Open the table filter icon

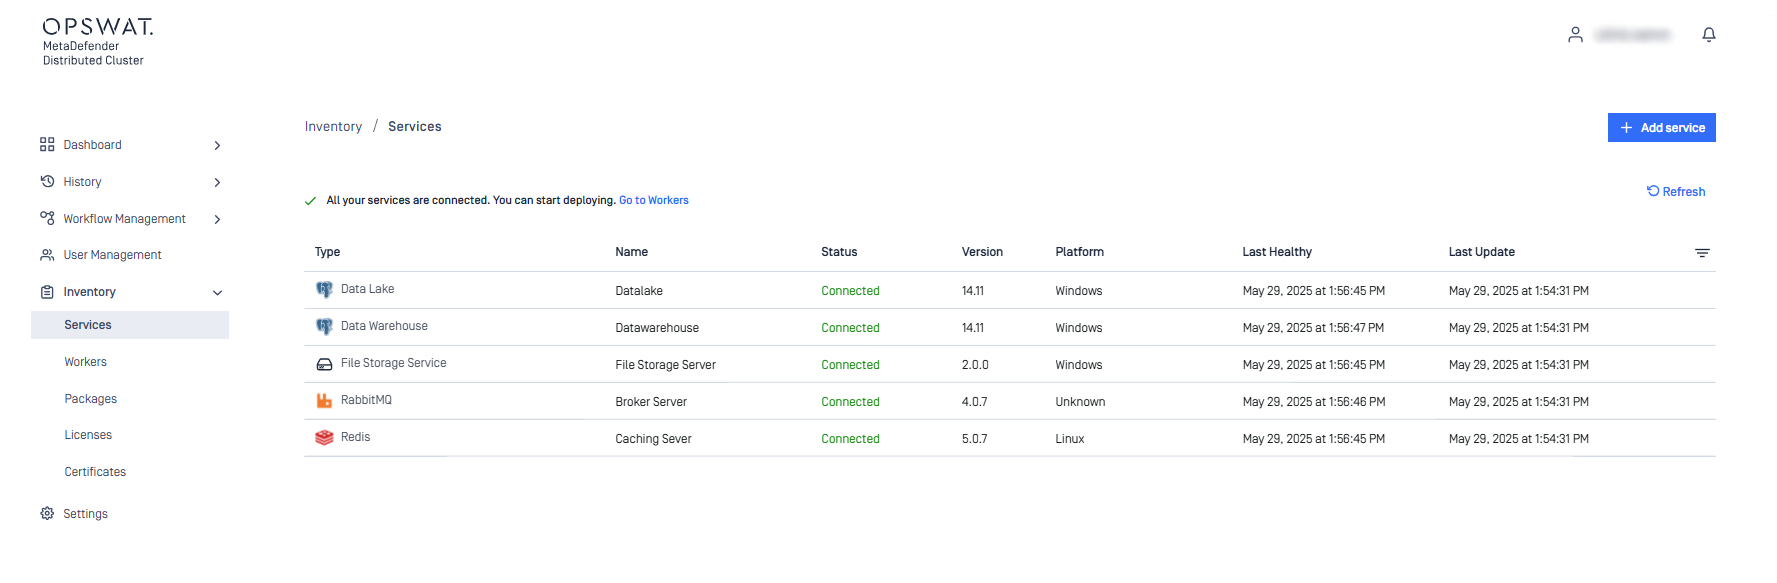[x=1702, y=253]
